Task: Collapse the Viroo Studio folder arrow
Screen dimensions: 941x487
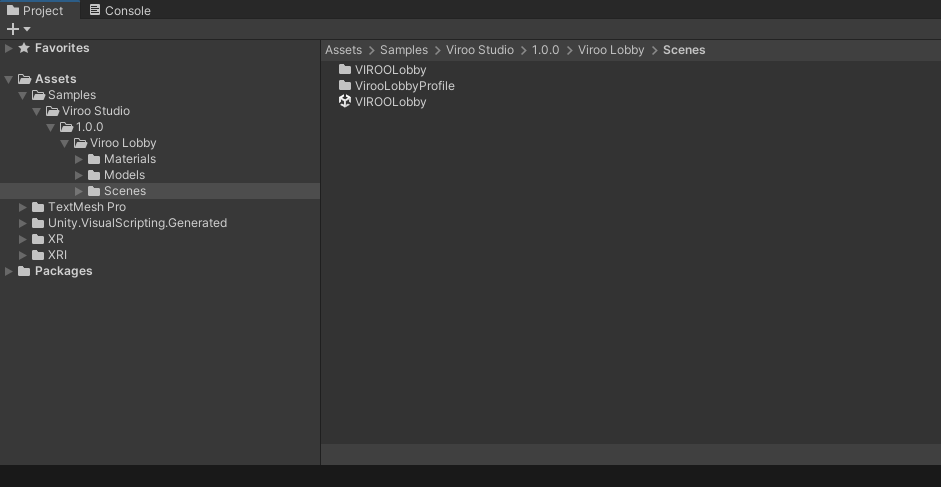Action: 36,111
